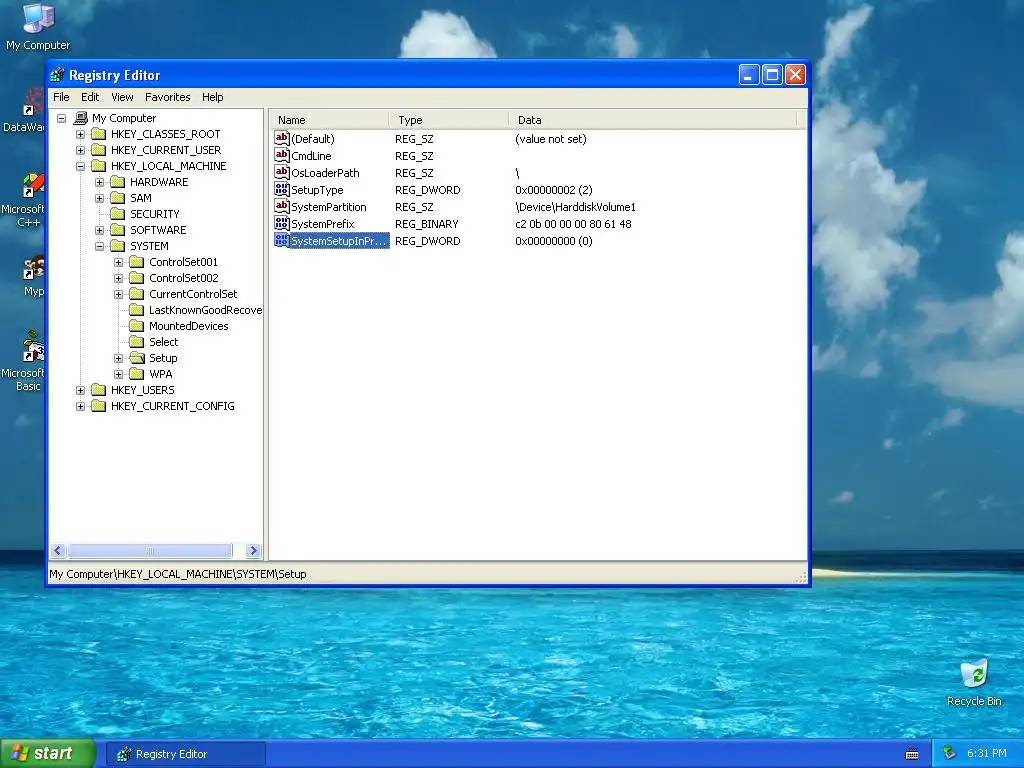Viewport: 1024px width, 768px height.
Task: Collapse the HKEY_LOCAL_MACHINE node
Action: pos(80,166)
